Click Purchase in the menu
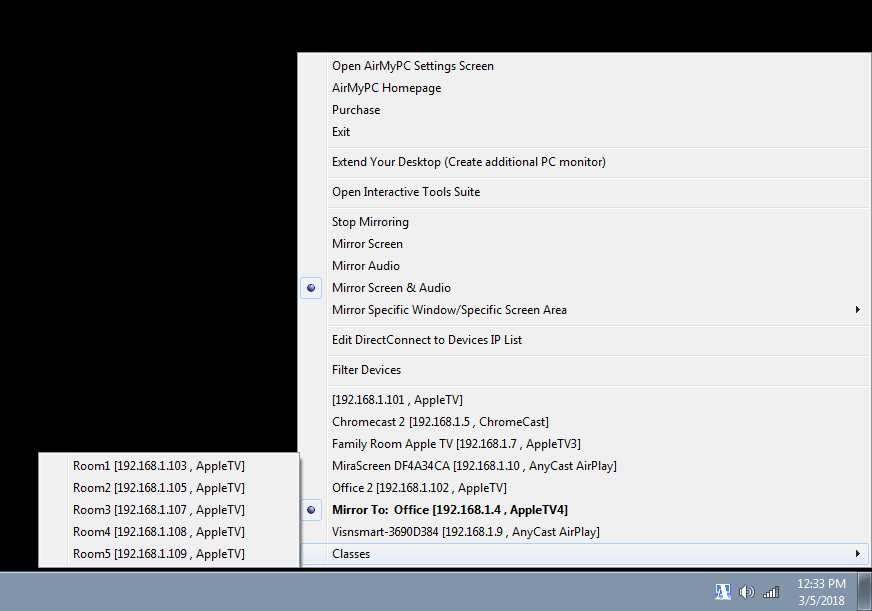 point(356,110)
